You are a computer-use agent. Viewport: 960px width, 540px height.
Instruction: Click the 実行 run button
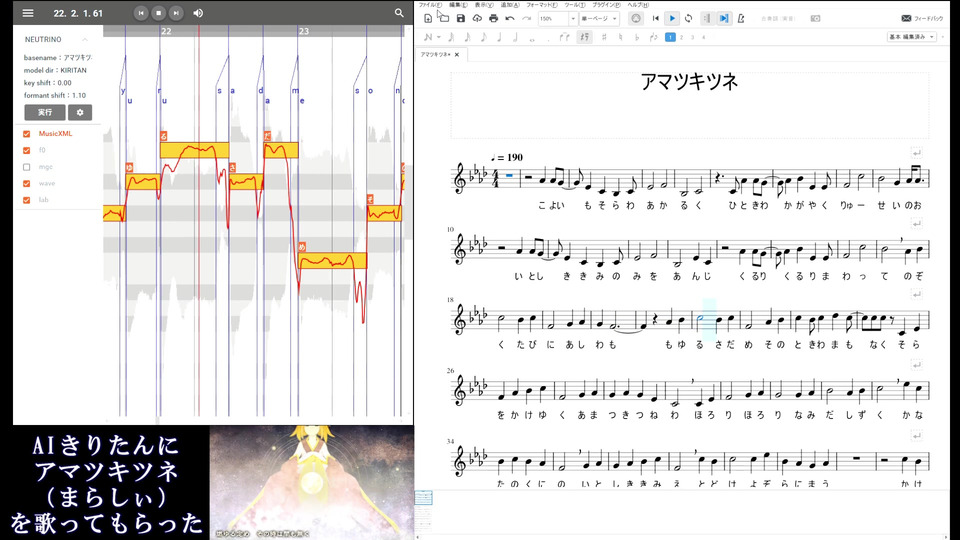[x=45, y=113]
